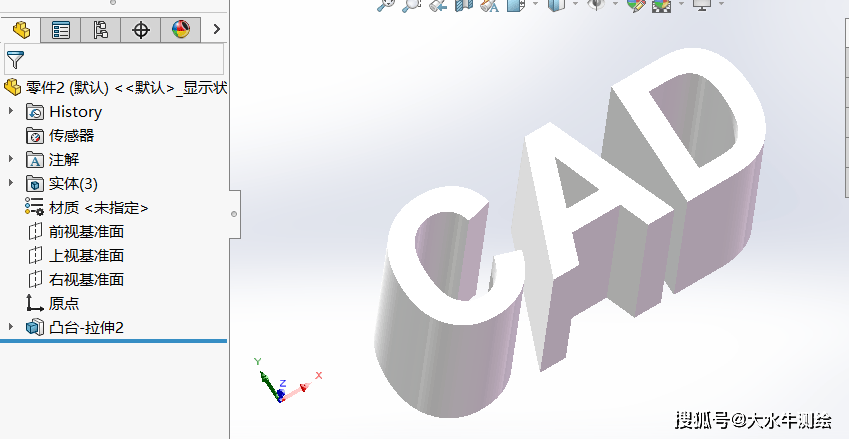
Task: Expand the History folder arrow
Action: tap(10, 111)
